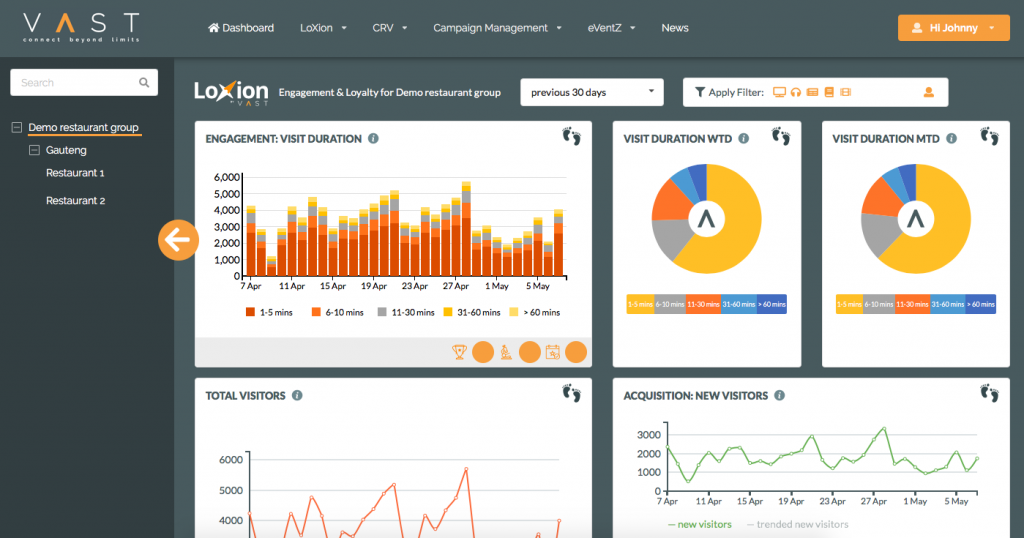1024x538 pixels.
Task: Select Restaurant 1 in the sidebar
Action: click(x=75, y=173)
